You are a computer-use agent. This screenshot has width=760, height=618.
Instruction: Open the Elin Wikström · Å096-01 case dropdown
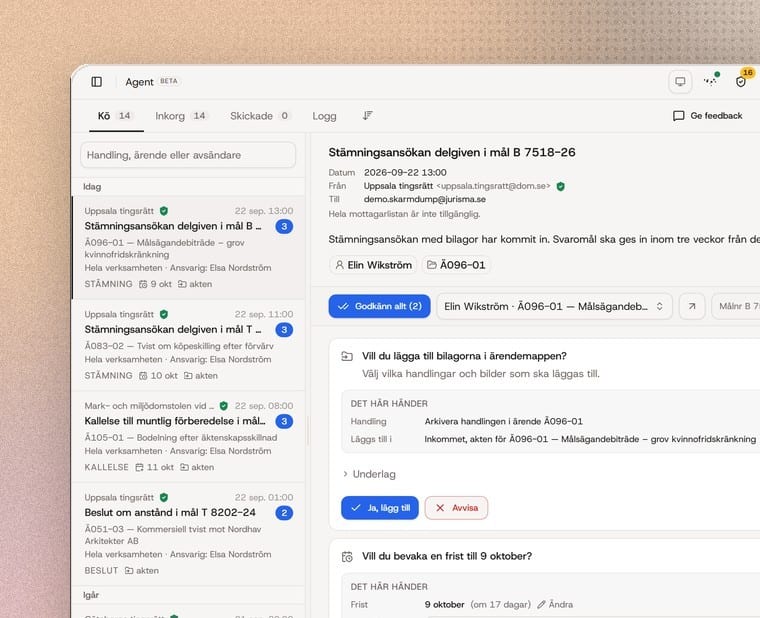[x=554, y=306]
